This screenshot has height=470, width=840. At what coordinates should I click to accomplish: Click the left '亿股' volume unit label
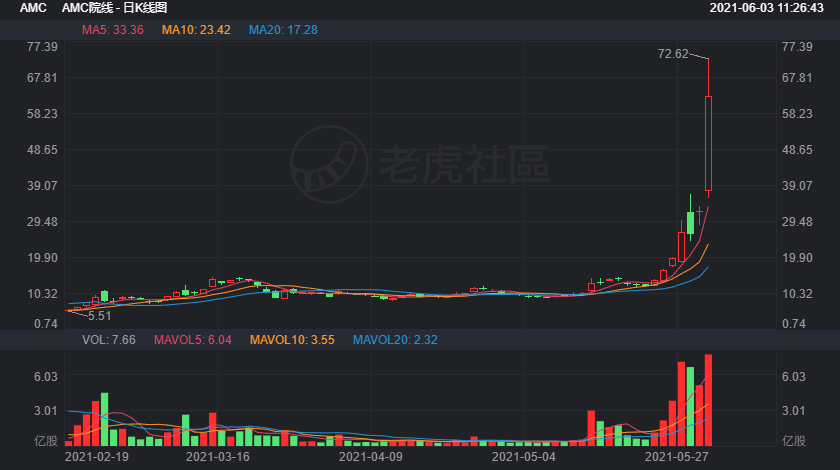click(x=46, y=441)
